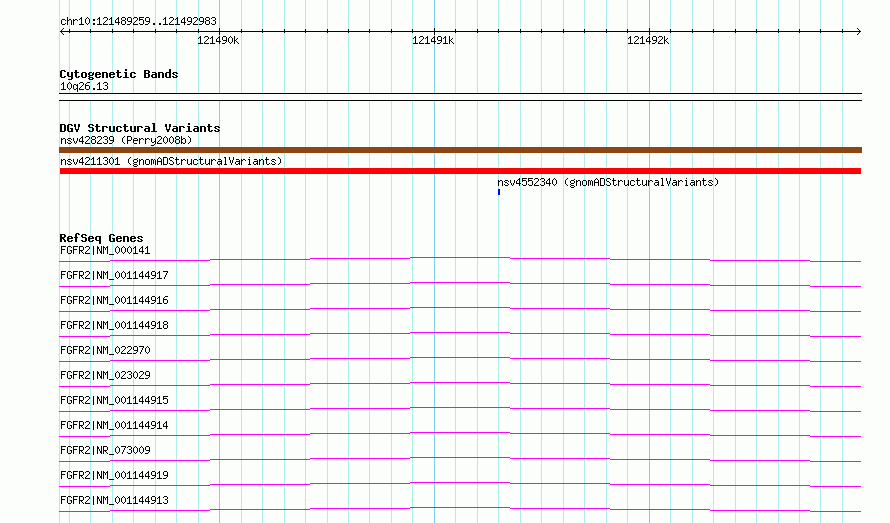890x523 pixels.
Task: Click the 121490k ruler position label
Action: pos(218,40)
